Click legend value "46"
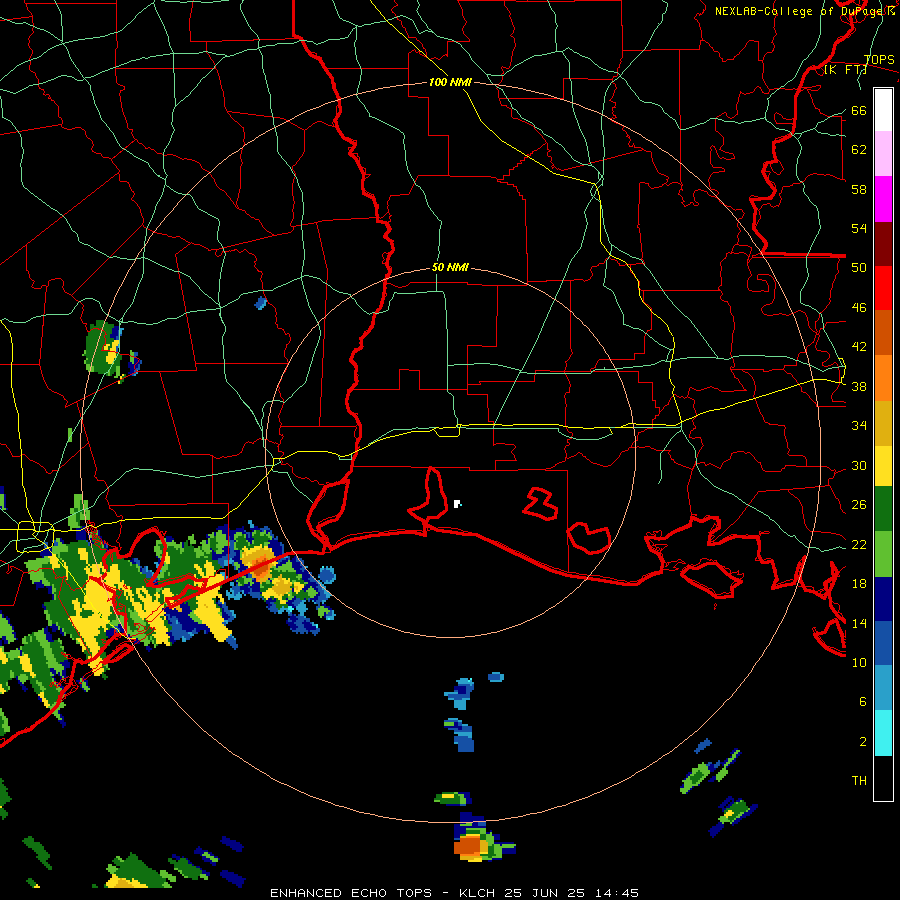 click(859, 308)
